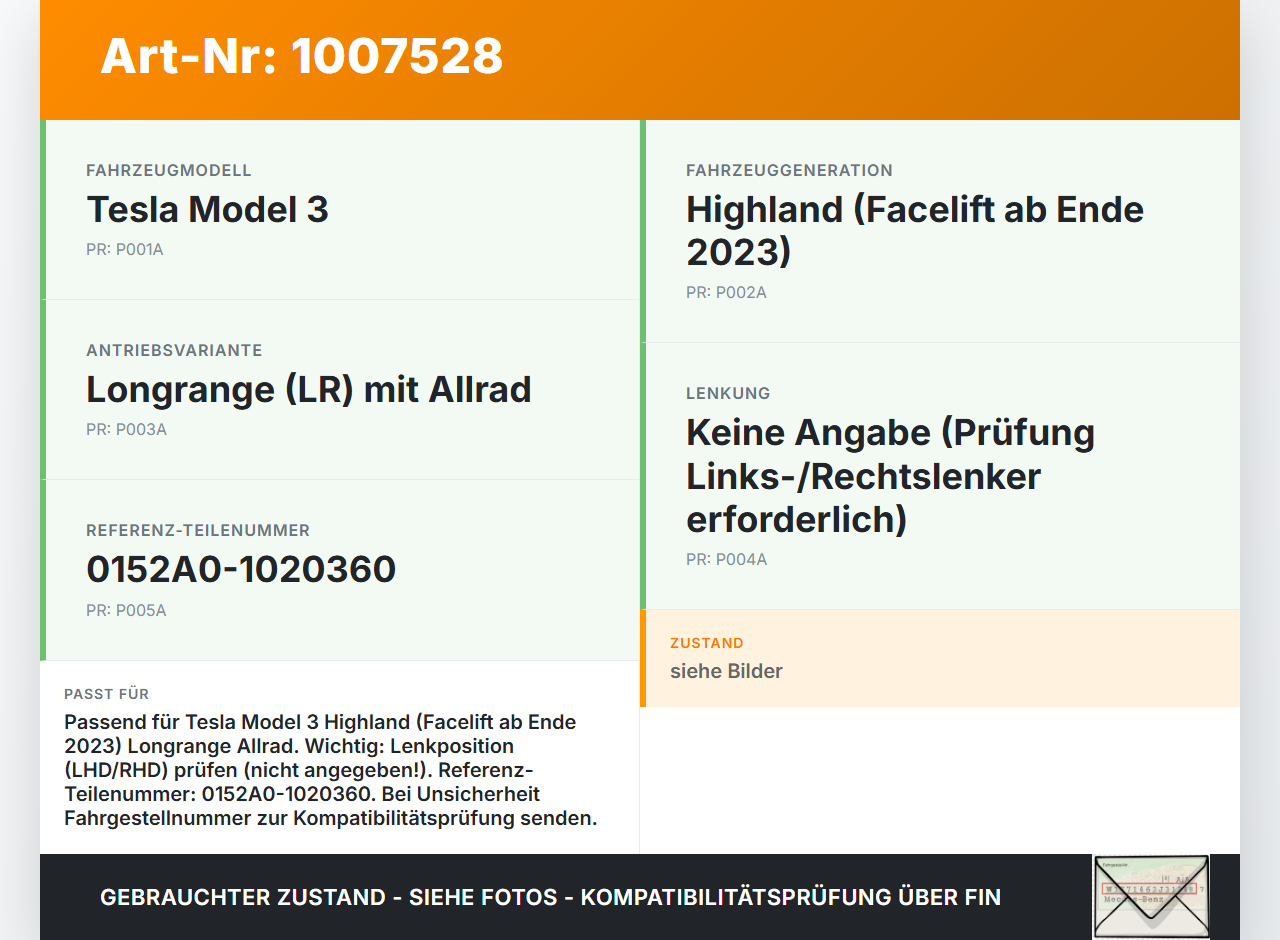Screen dimensions: 1280x940
Task: Click 'siehe Bilder' condition text
Action: click(x=726, y=671)
